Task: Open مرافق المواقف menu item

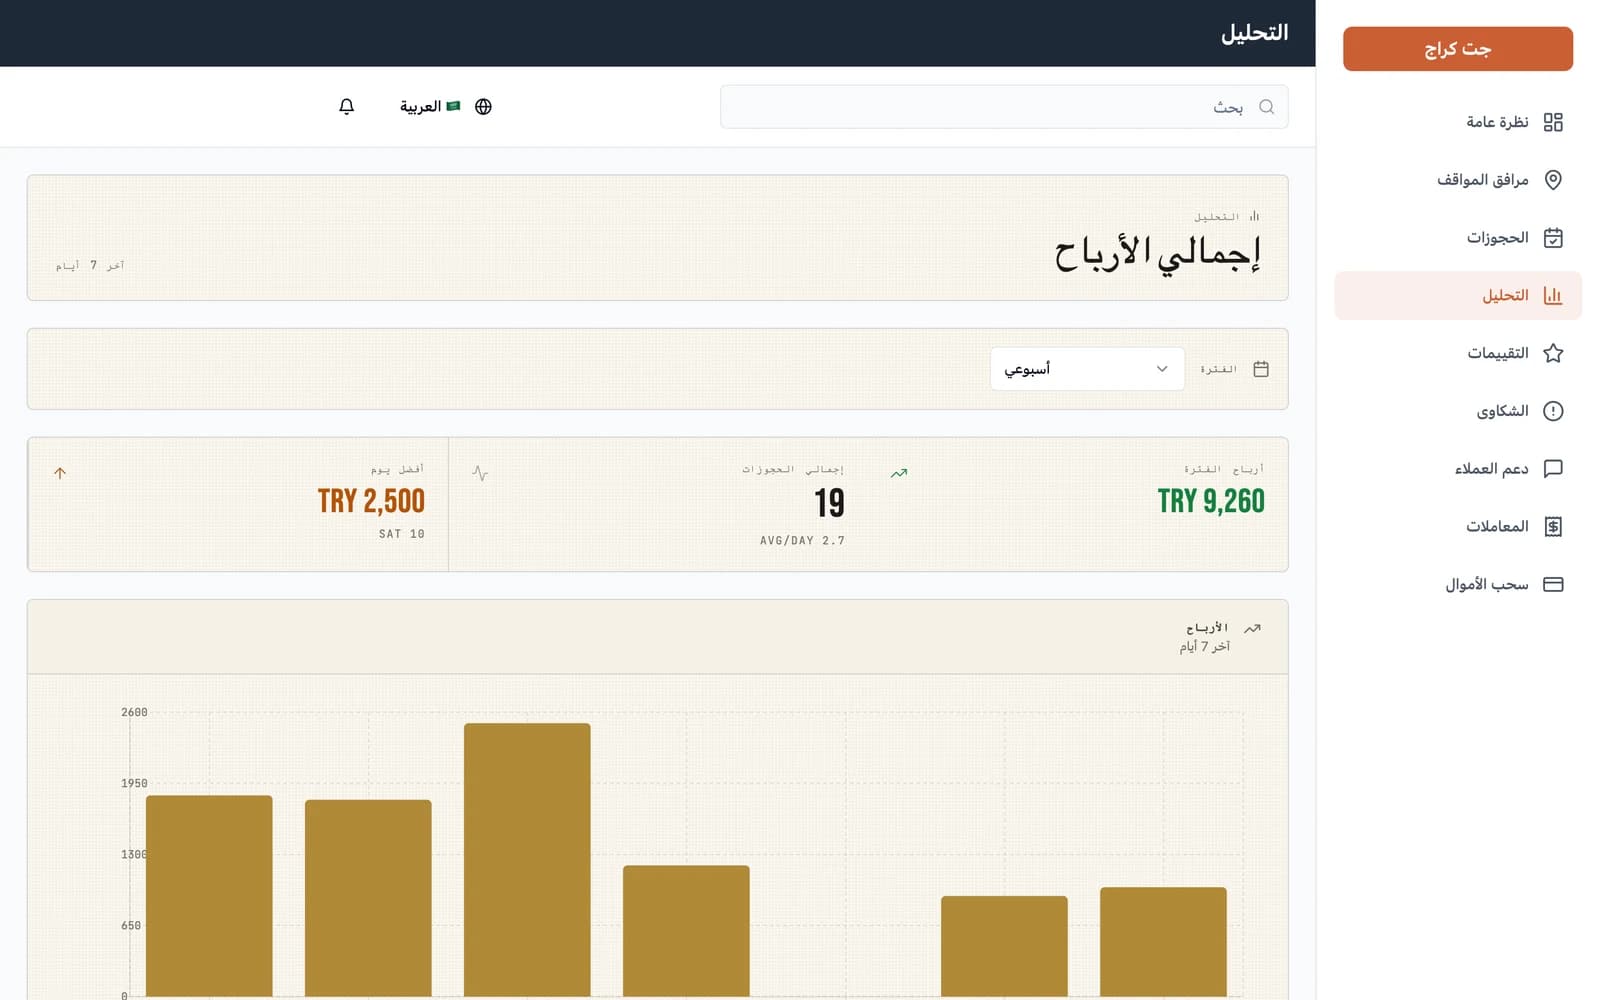Action: [x=1458, y=180]
